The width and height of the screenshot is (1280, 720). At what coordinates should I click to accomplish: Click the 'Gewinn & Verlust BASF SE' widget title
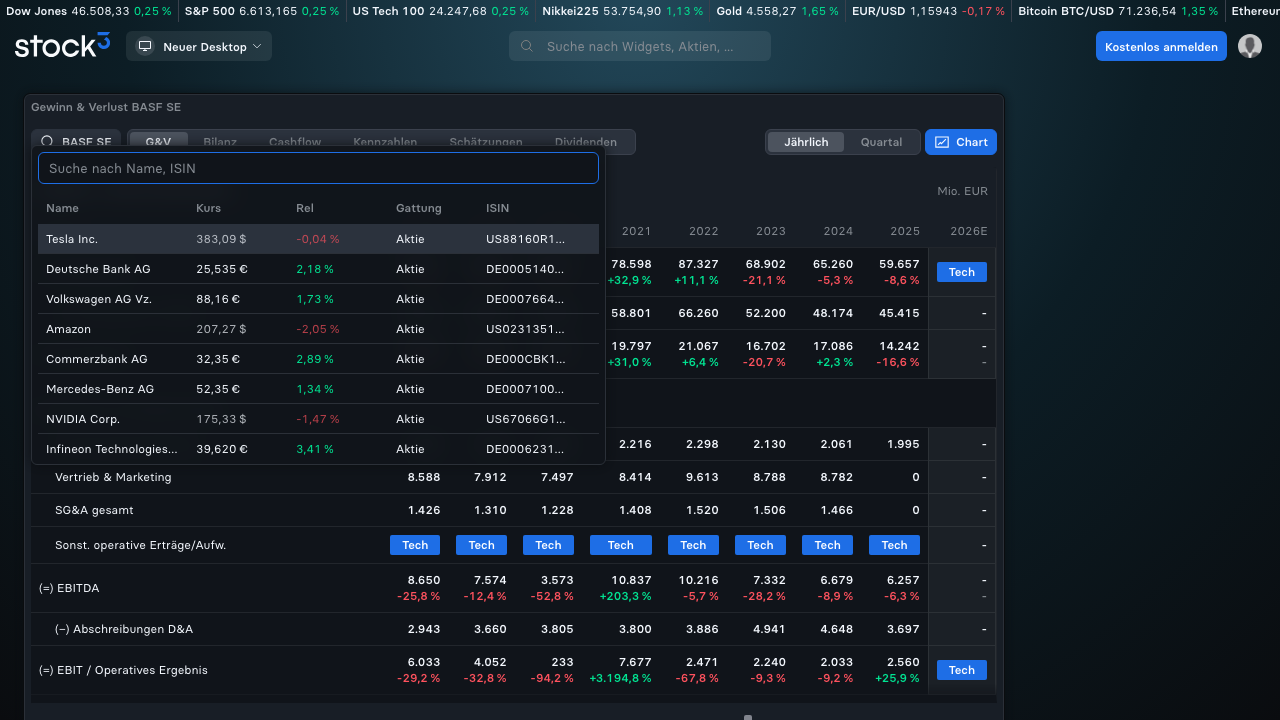click(106, 107)
